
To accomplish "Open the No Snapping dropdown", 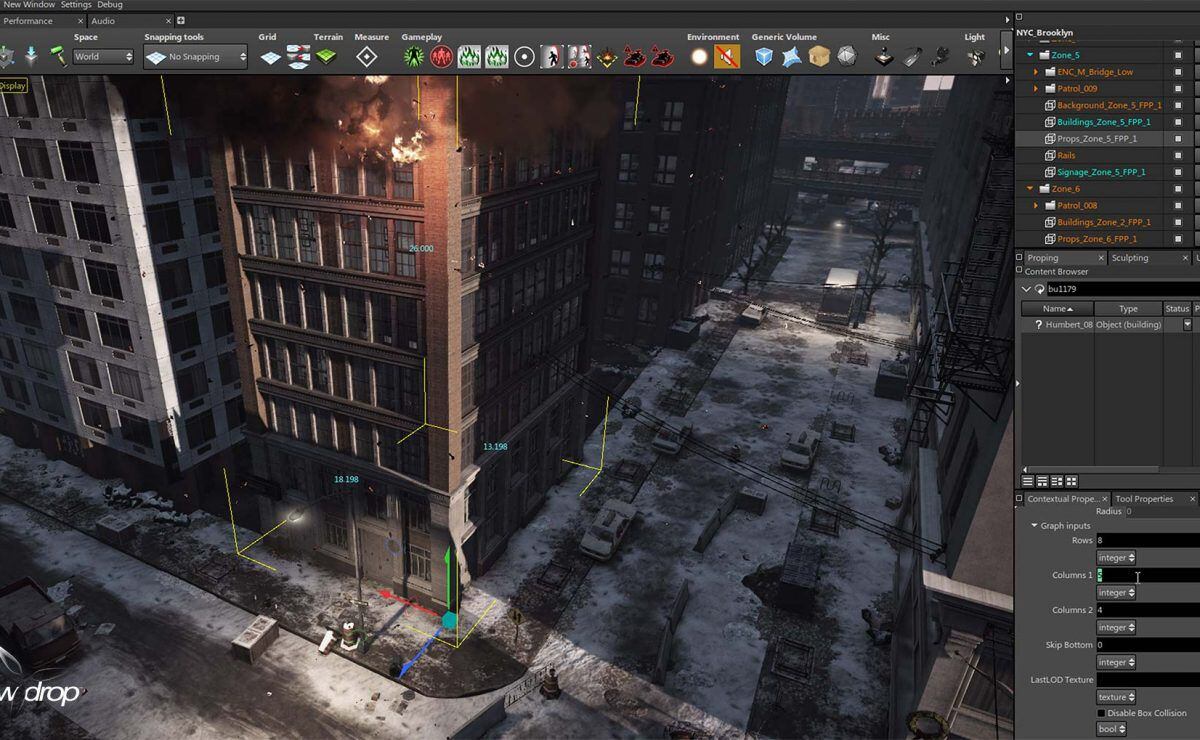I will (196, 57).
